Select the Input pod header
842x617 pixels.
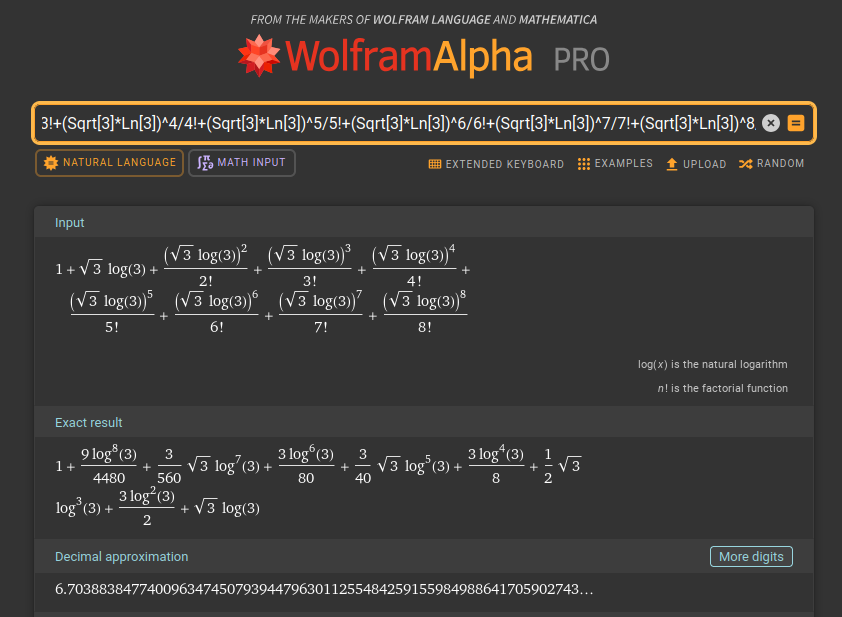(x=70, y=223)
